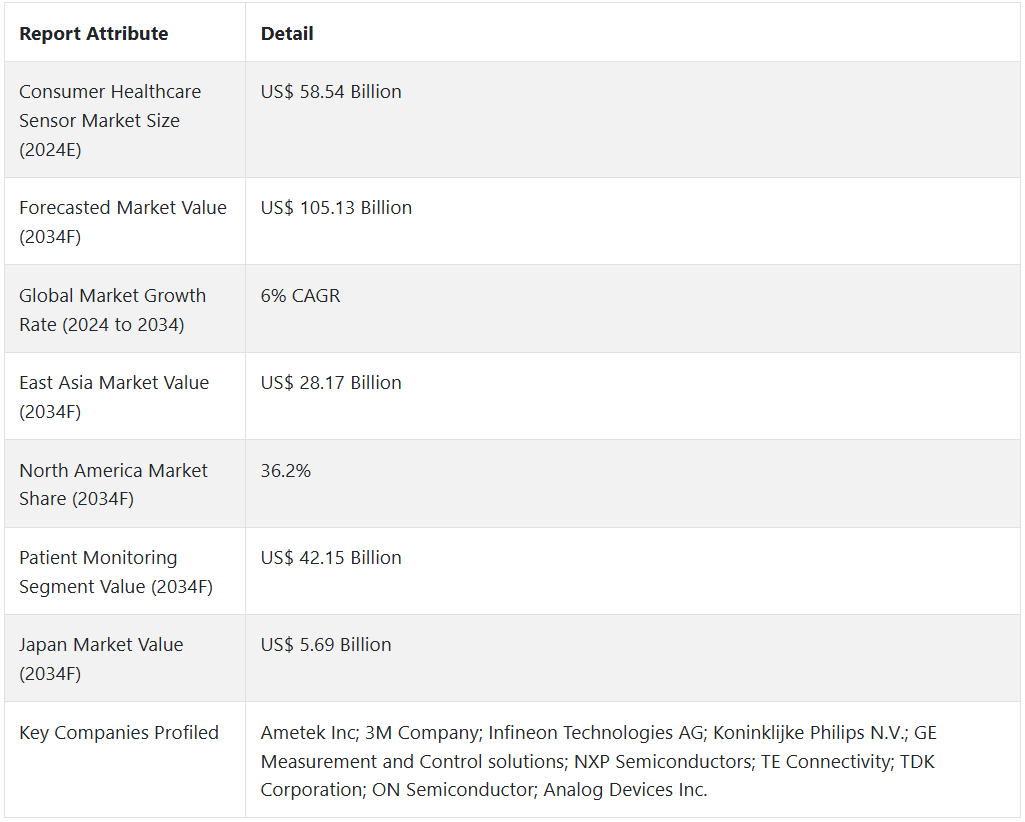1025x822 pixels.
Task: Click the US$ 105.13 Billion value
Action: (x=336, y=208)
